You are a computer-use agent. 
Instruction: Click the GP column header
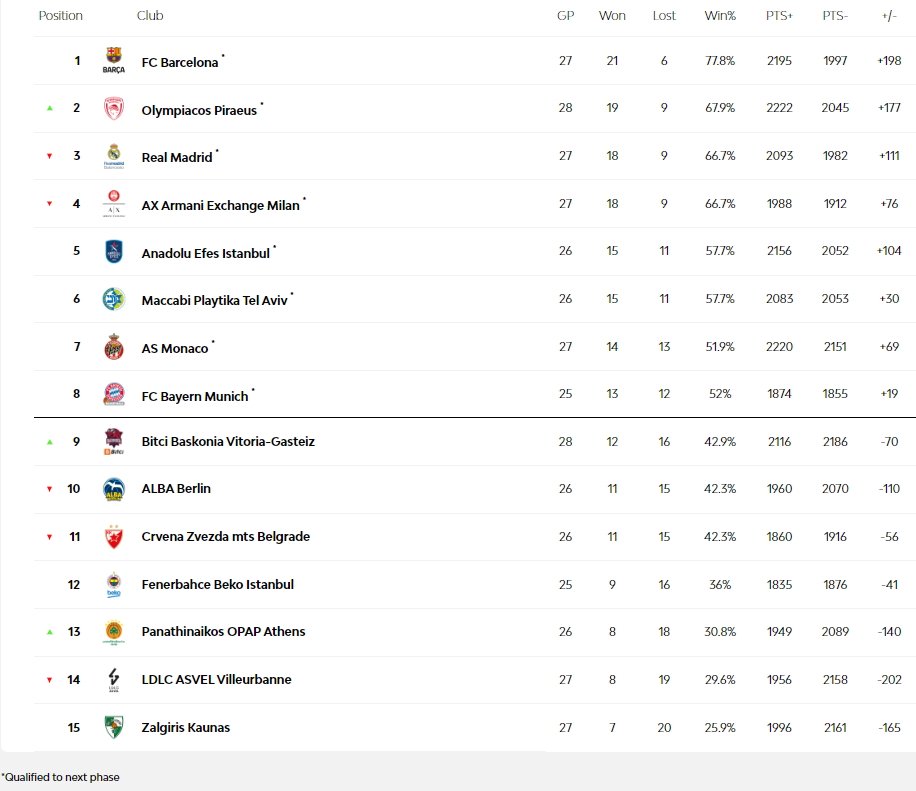(565, 16)
